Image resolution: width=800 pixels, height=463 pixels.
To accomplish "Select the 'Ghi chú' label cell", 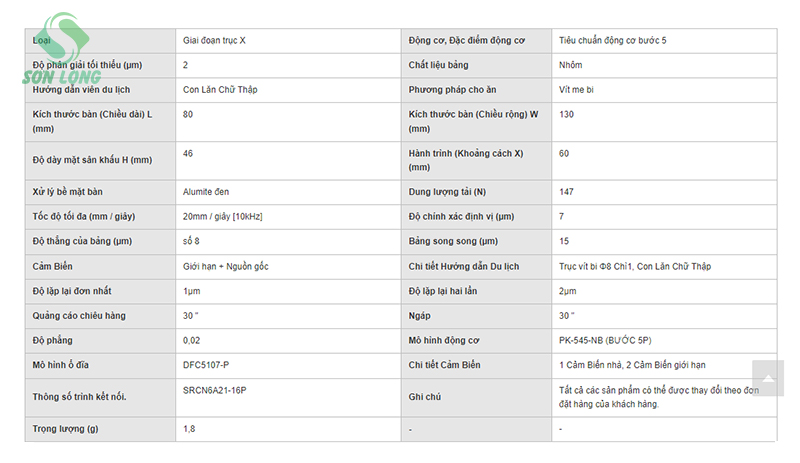I will click(477, 397).
